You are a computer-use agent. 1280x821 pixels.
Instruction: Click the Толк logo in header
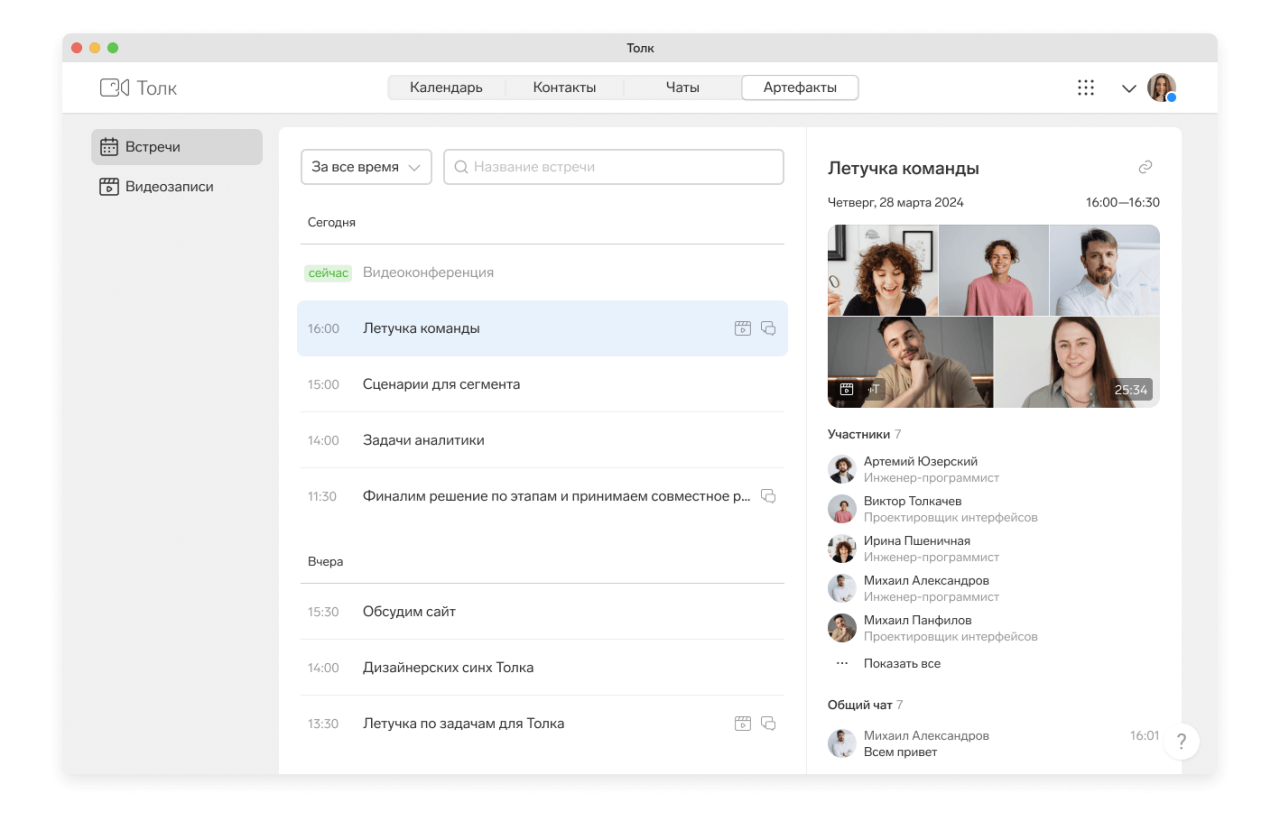pyautogui.click(x=138, y=88)
